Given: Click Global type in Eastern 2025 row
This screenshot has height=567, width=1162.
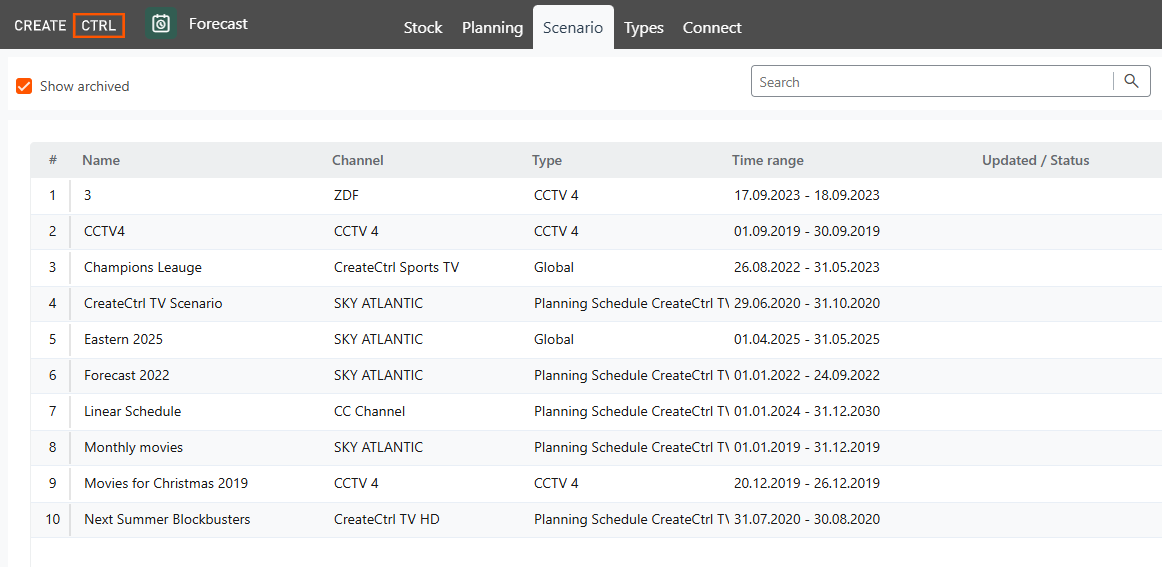Looking at the screenshot, I should [554, 339].
